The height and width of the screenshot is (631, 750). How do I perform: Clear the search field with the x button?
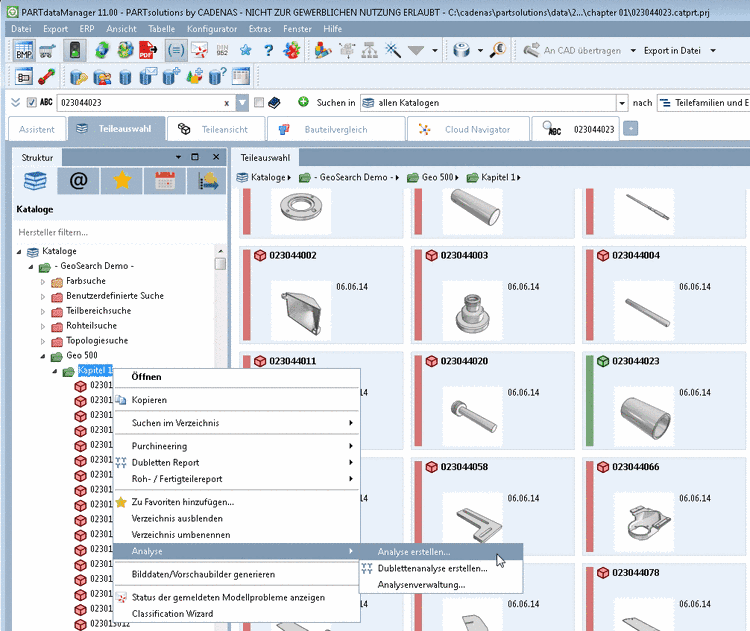227,103
